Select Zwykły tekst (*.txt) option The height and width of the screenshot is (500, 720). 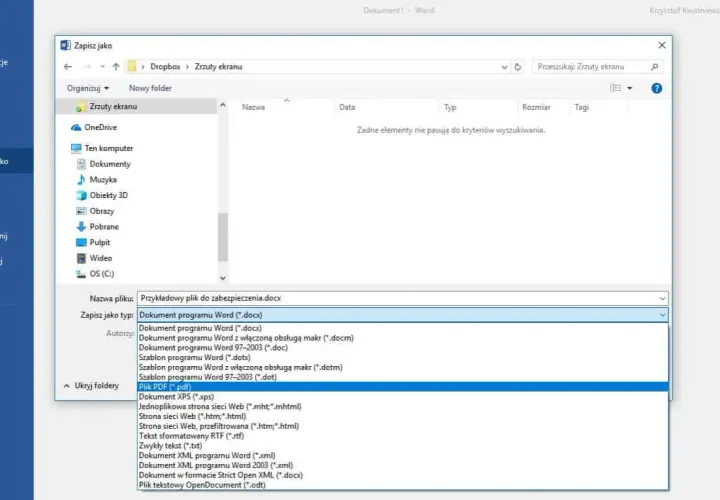403,445
